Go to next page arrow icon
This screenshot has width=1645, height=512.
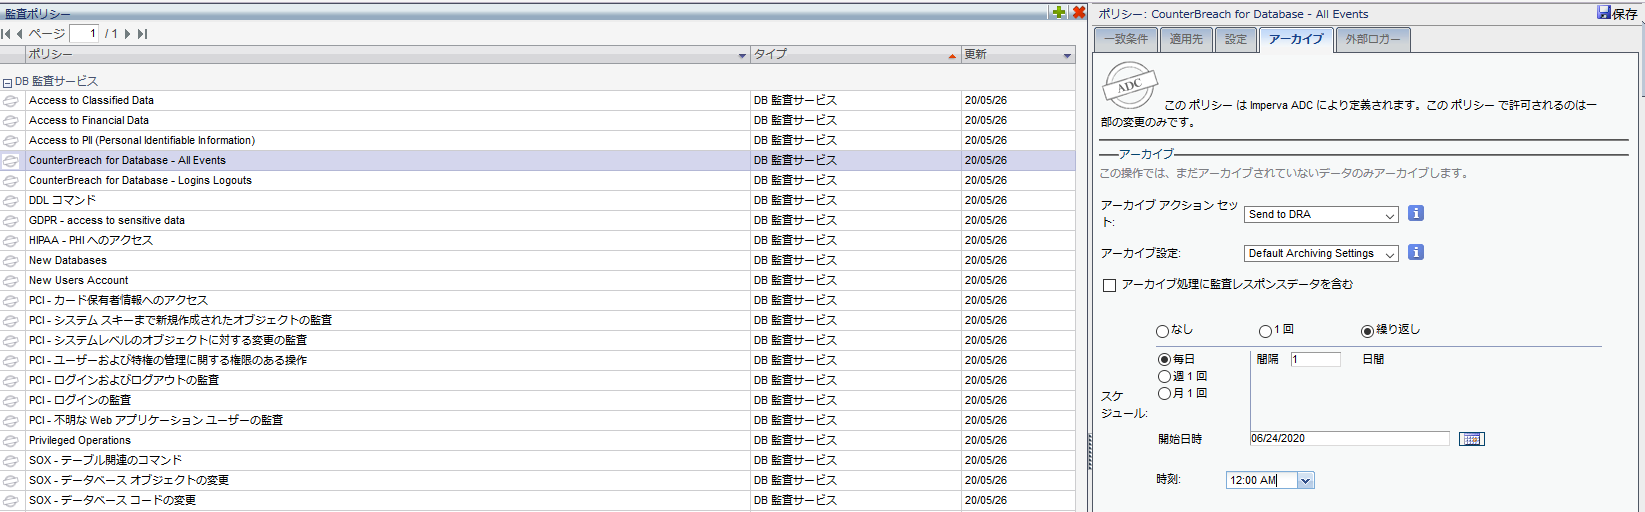(128, 34)
